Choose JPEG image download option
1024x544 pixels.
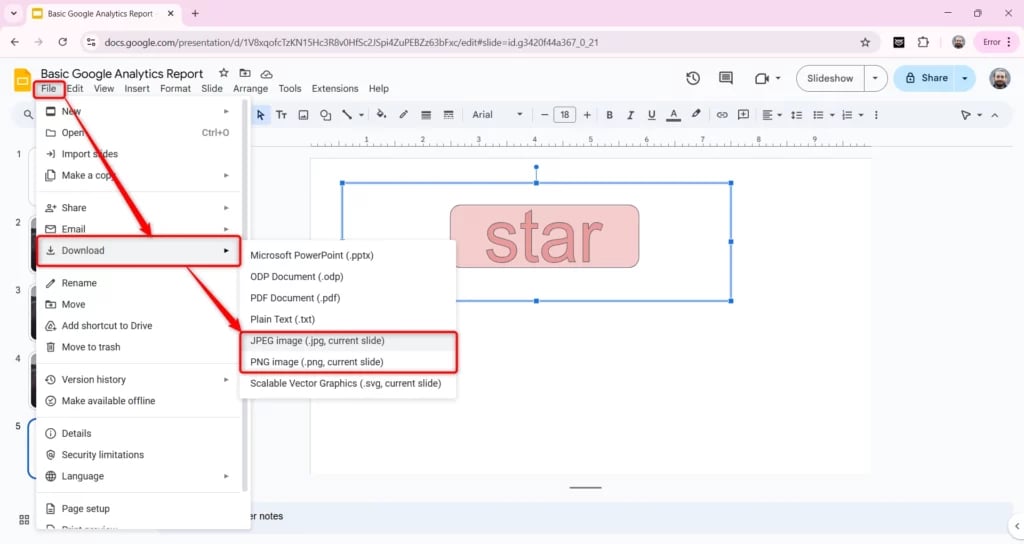(x=317, y=341)
